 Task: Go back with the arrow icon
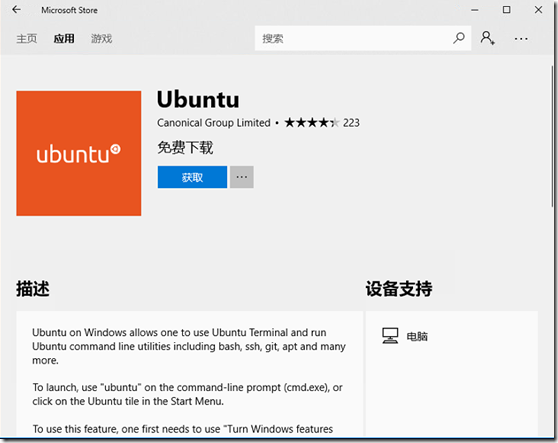16,10
